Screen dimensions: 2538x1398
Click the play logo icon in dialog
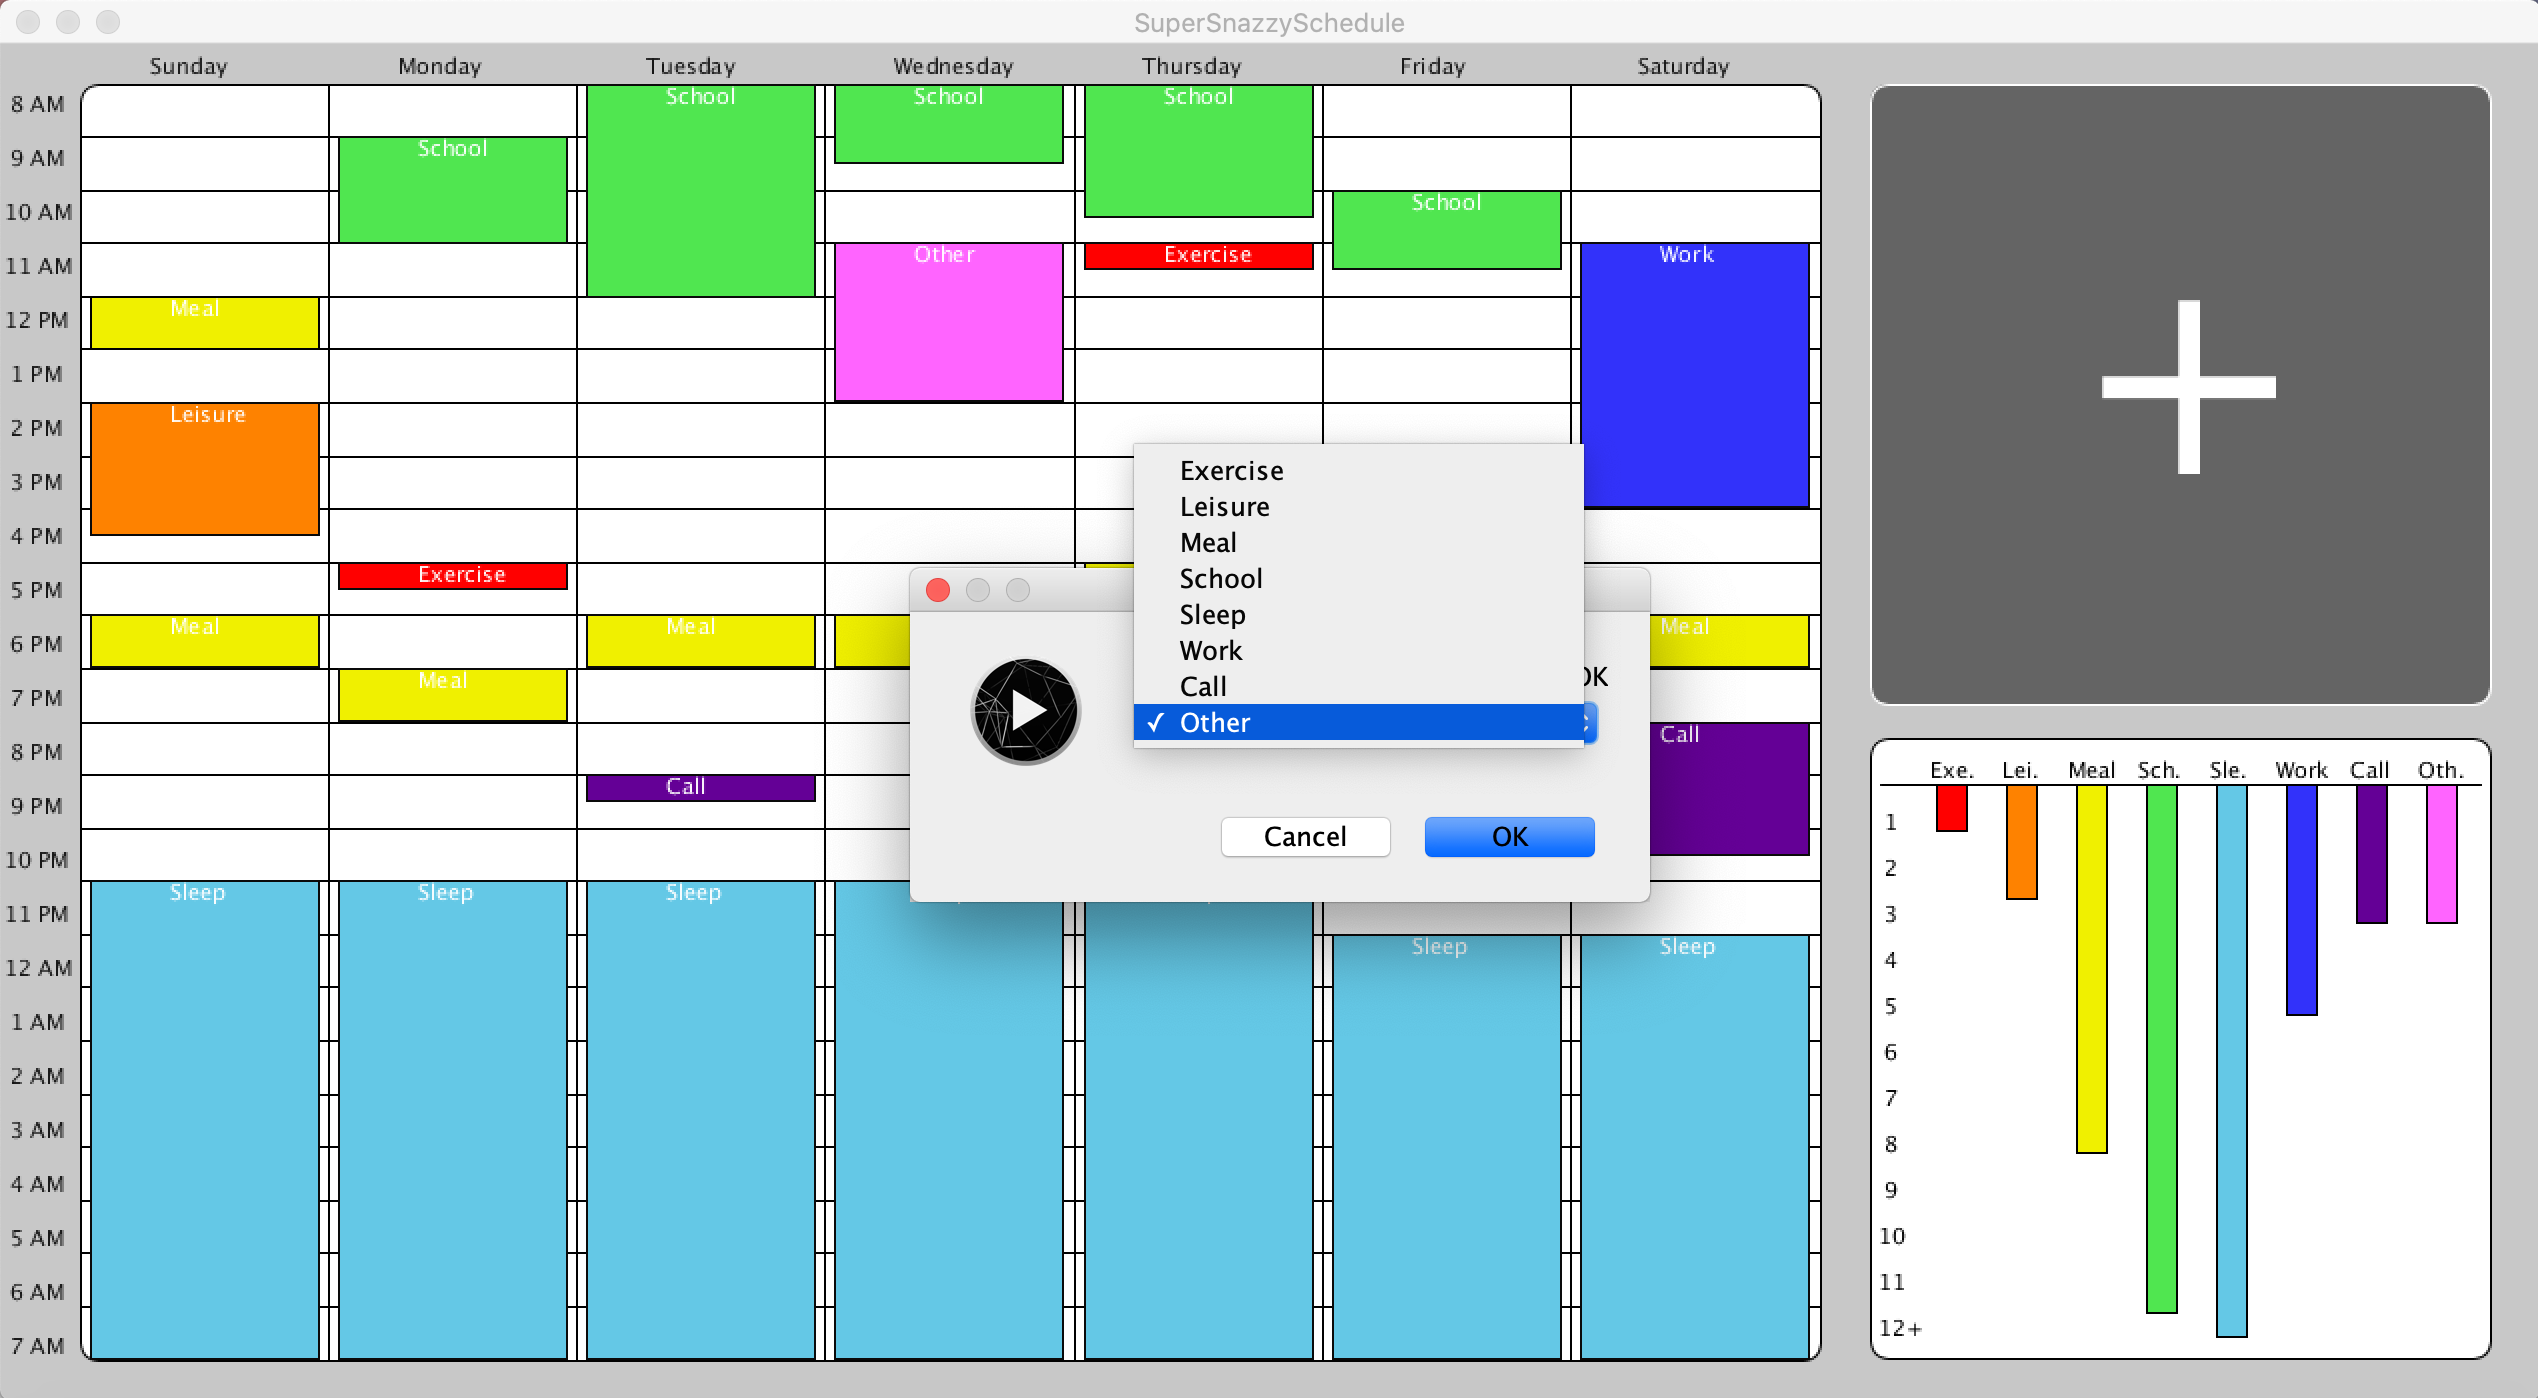(x=1025, y=711)
